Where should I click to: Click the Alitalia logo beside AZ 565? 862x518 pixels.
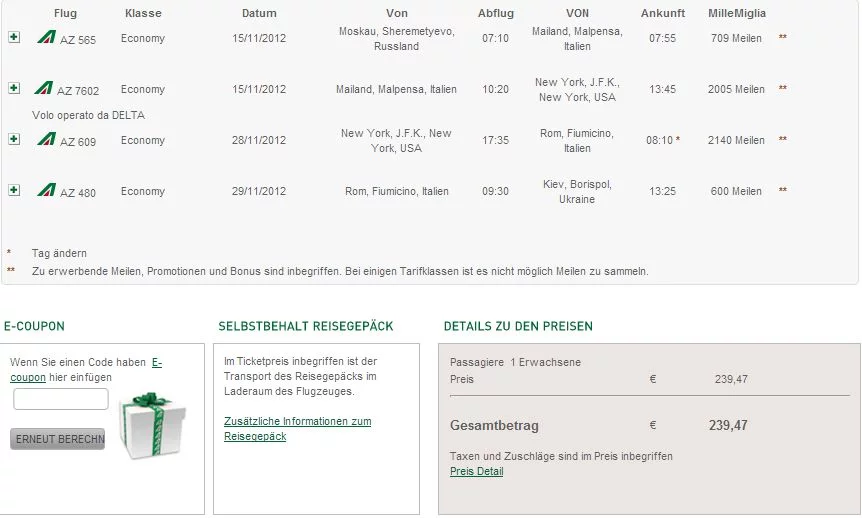47,37
